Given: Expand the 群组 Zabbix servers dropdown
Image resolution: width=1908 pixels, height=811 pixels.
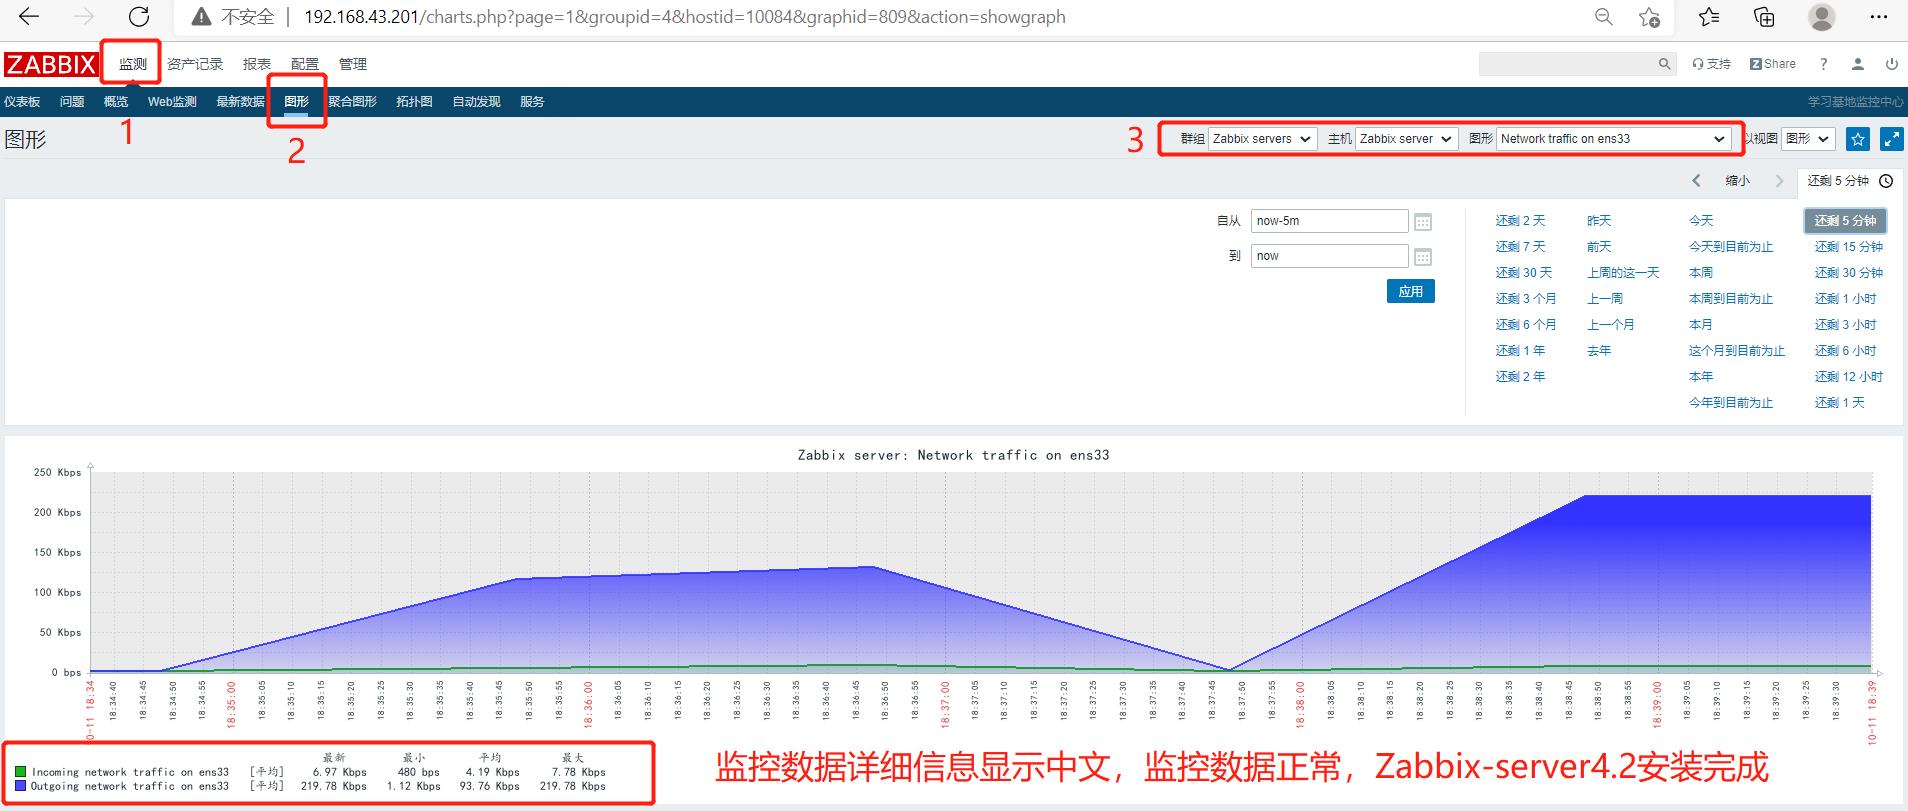Looking at the screenshot, I should point(1262,139).
